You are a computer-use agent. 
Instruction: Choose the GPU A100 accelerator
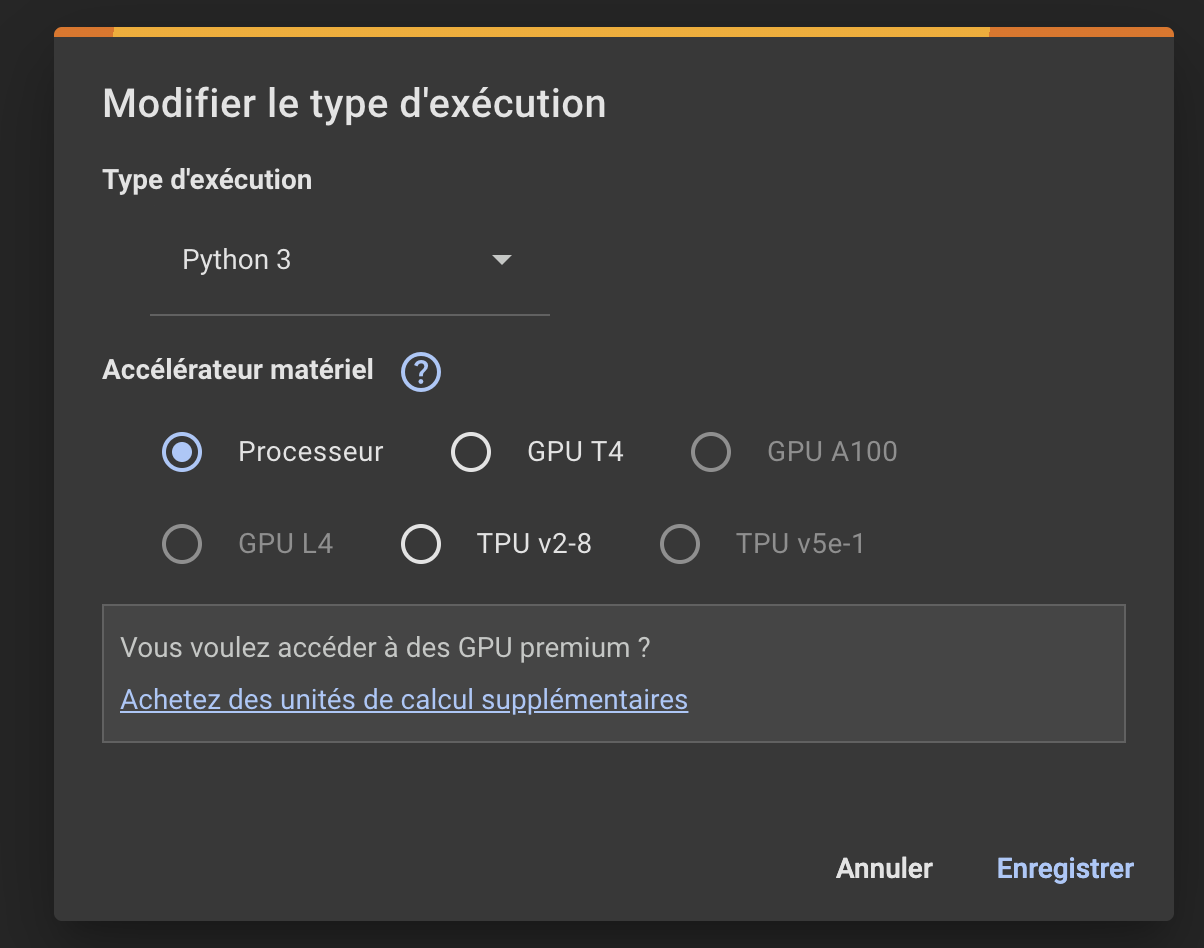pyautogui.click(x=711, y=452)
